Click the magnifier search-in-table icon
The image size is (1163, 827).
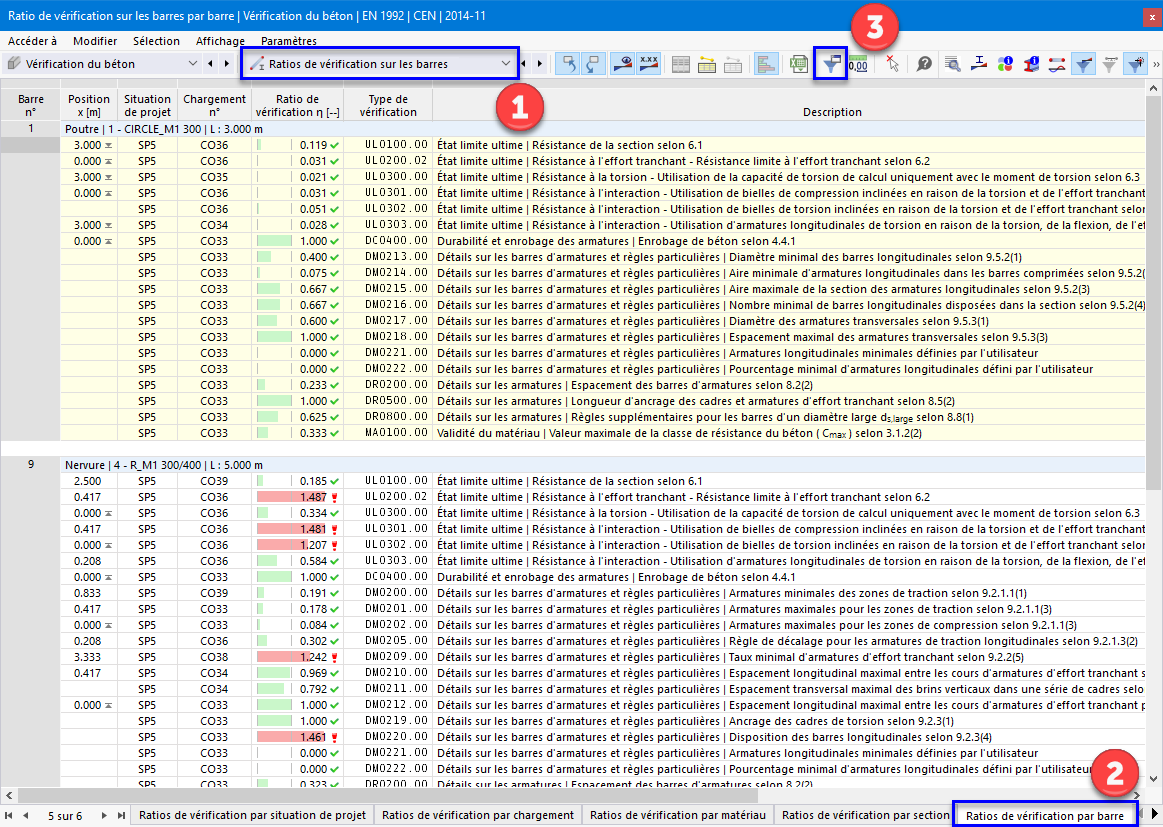(953, 65)
